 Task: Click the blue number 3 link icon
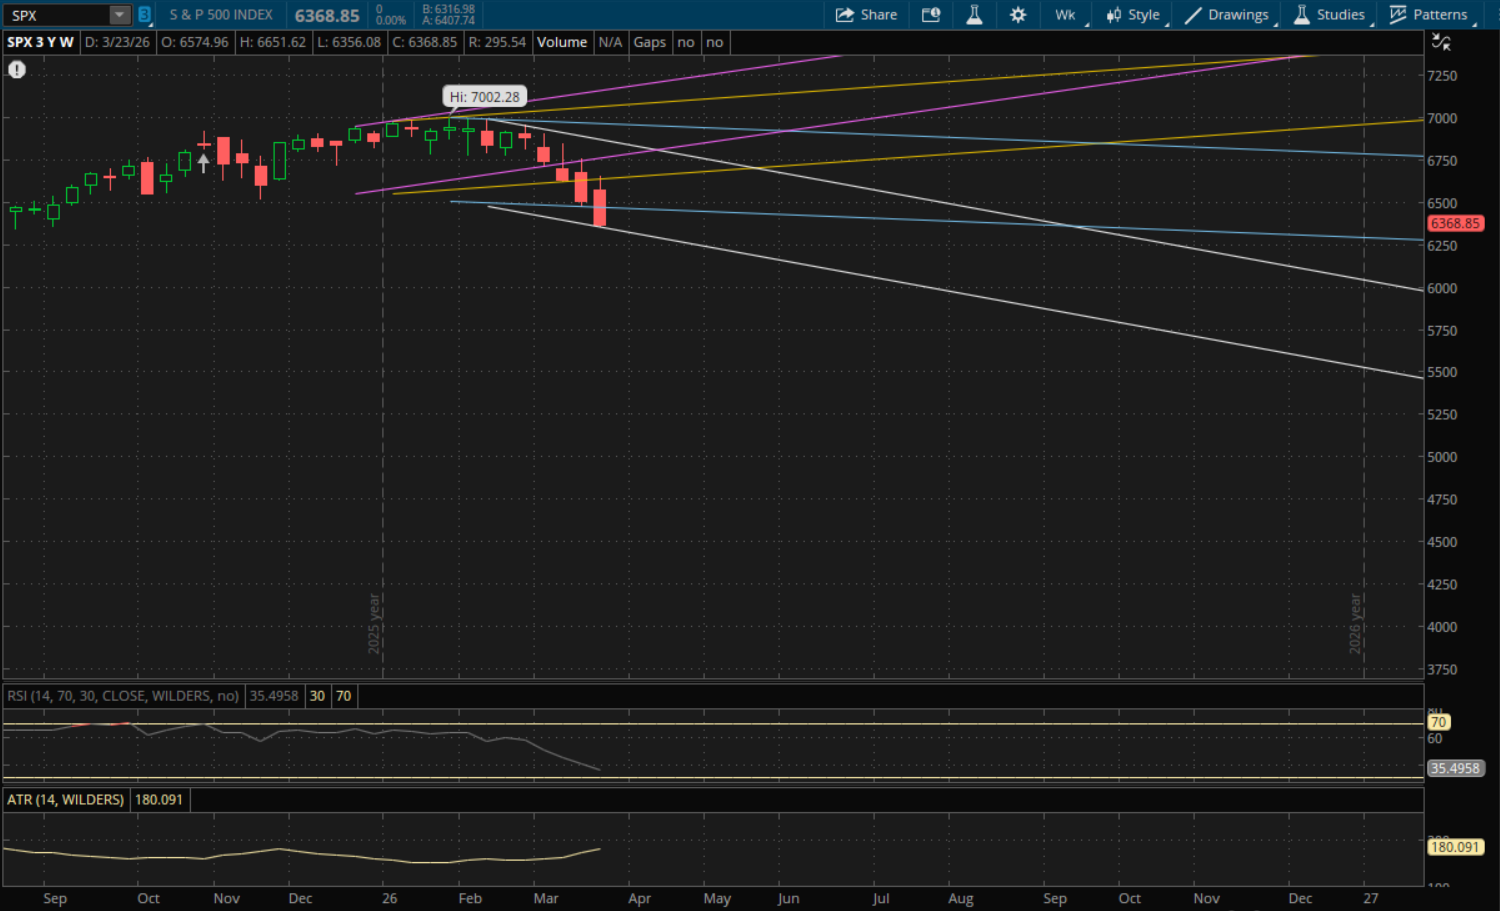(x=144, y=15)
